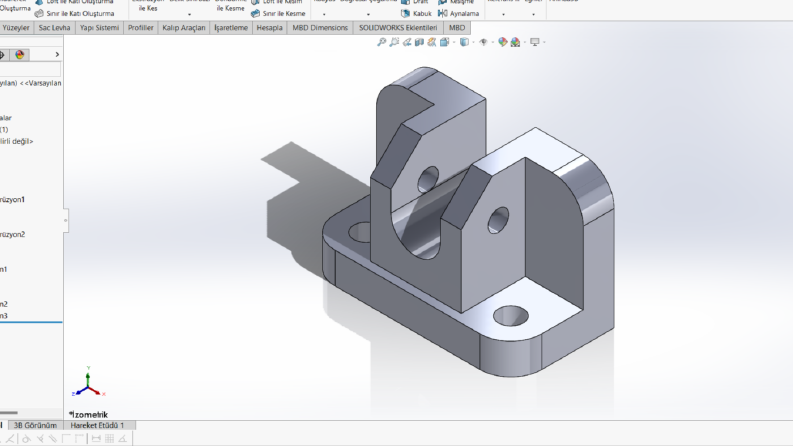Click the View Orientation cube icon
The height and width of the screenshot is (446, 793).
tap(444, 42)
